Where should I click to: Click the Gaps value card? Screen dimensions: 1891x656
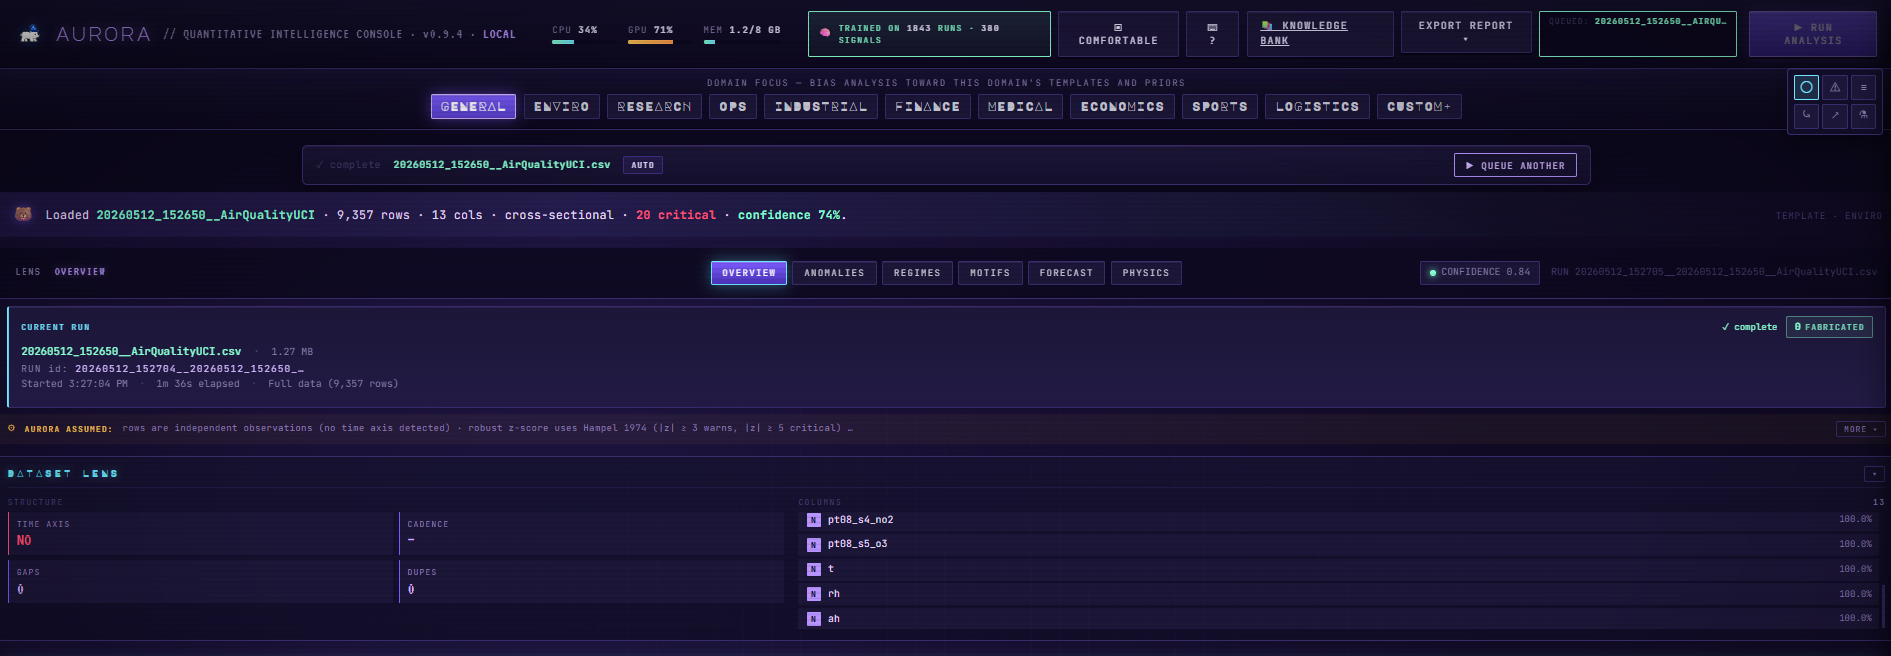203,581
